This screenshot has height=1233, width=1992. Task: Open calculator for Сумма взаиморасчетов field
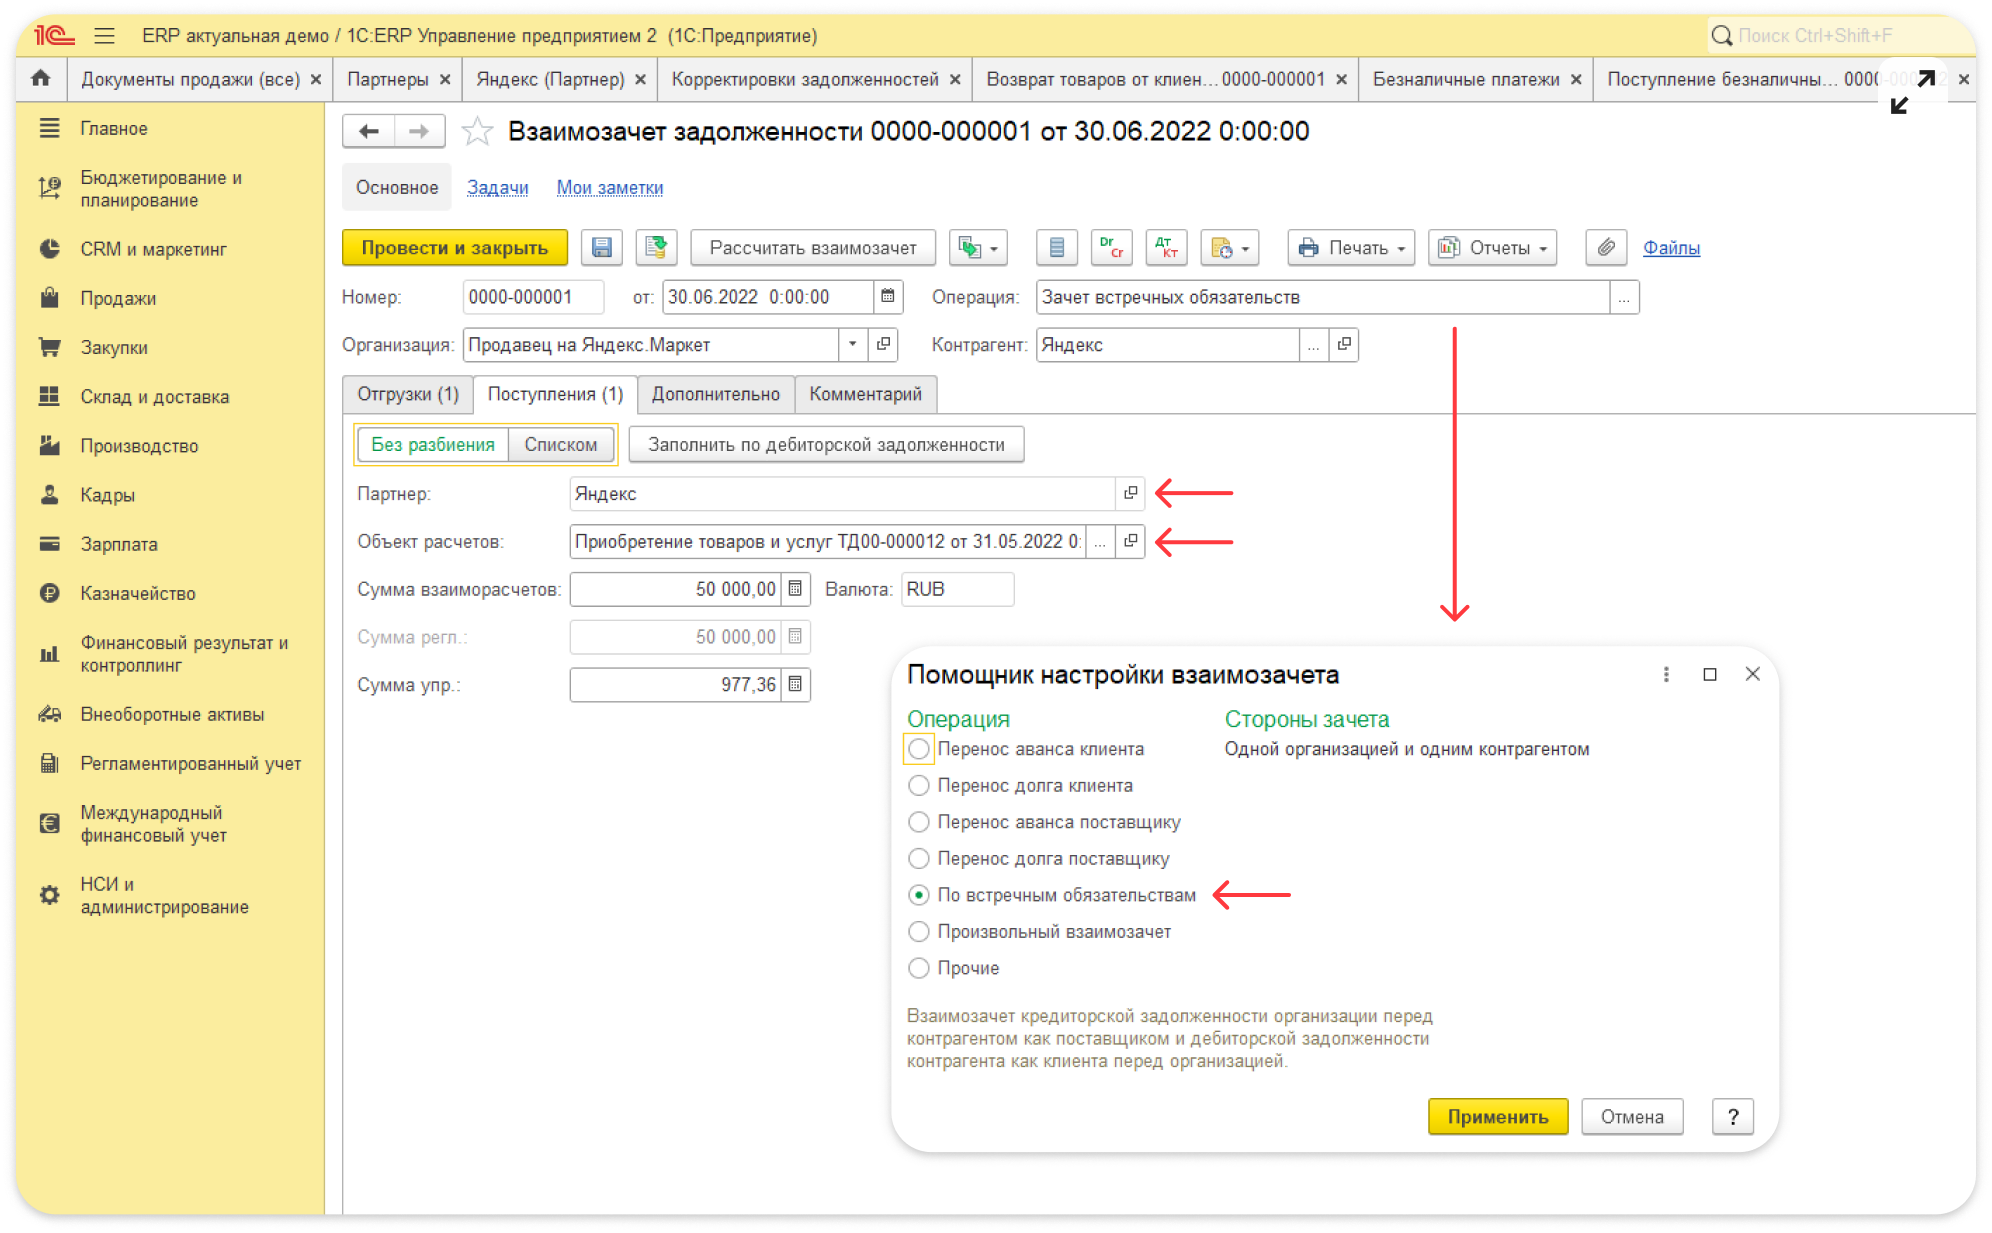(795, 589)
